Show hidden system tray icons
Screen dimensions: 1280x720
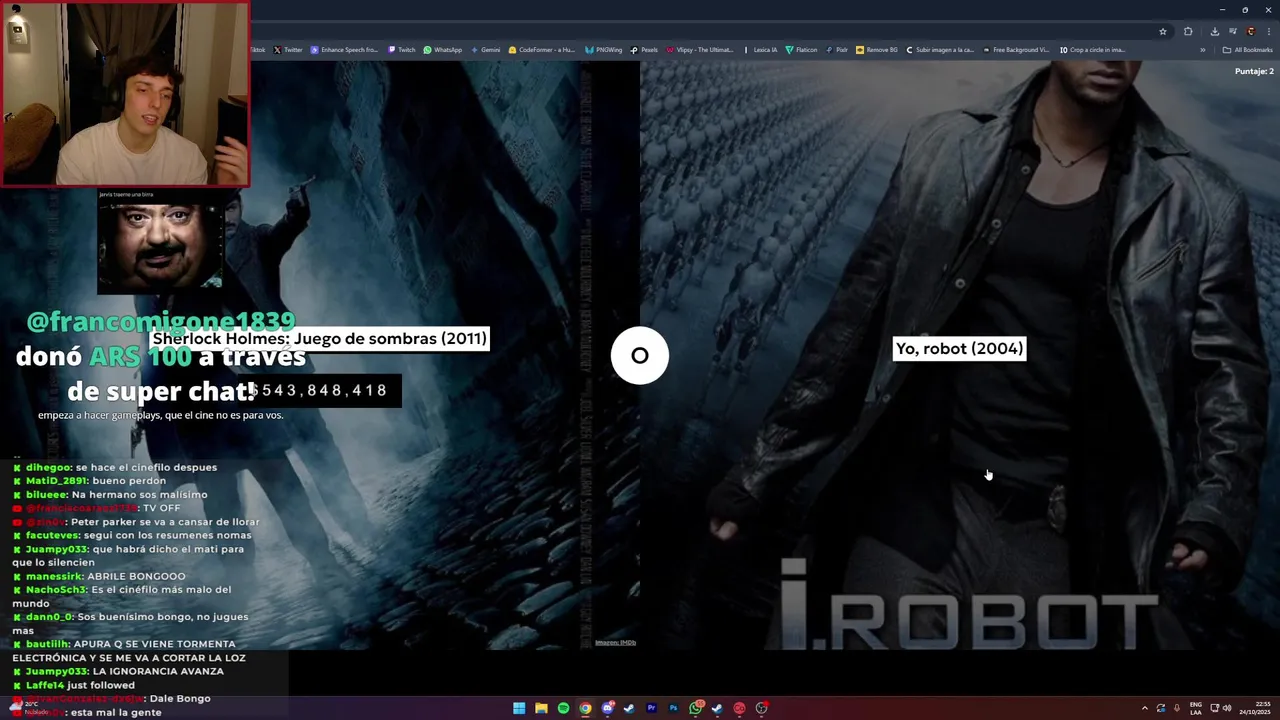[x=1145, y=708]
